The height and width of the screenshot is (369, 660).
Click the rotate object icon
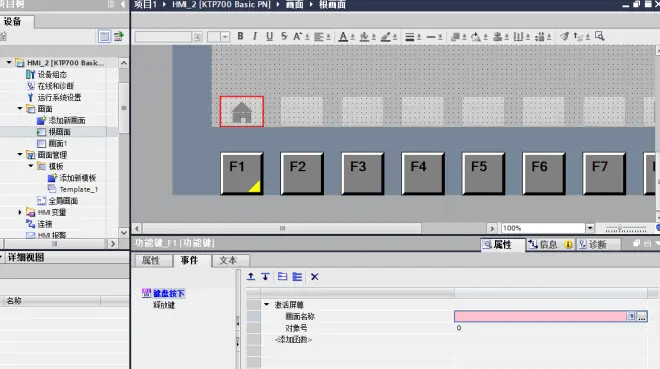coord(476,37)
